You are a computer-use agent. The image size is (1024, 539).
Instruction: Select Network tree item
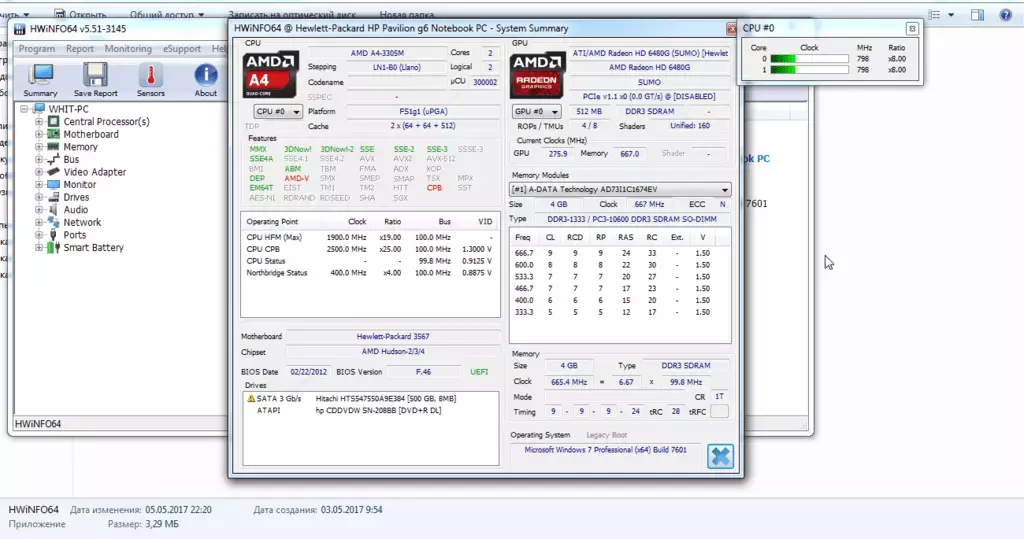coord(82,222)
